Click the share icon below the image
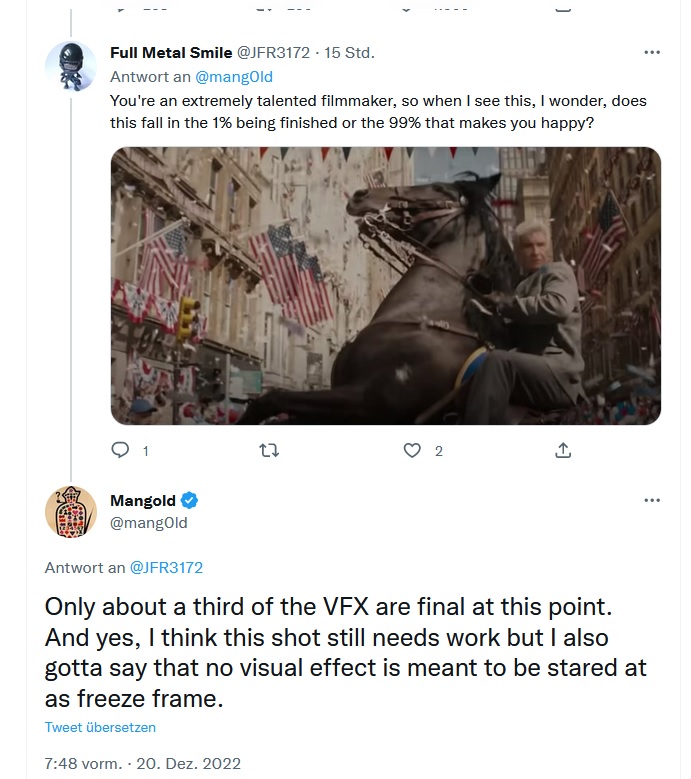This screenshot has height=779, width=691. coord(563,451)
